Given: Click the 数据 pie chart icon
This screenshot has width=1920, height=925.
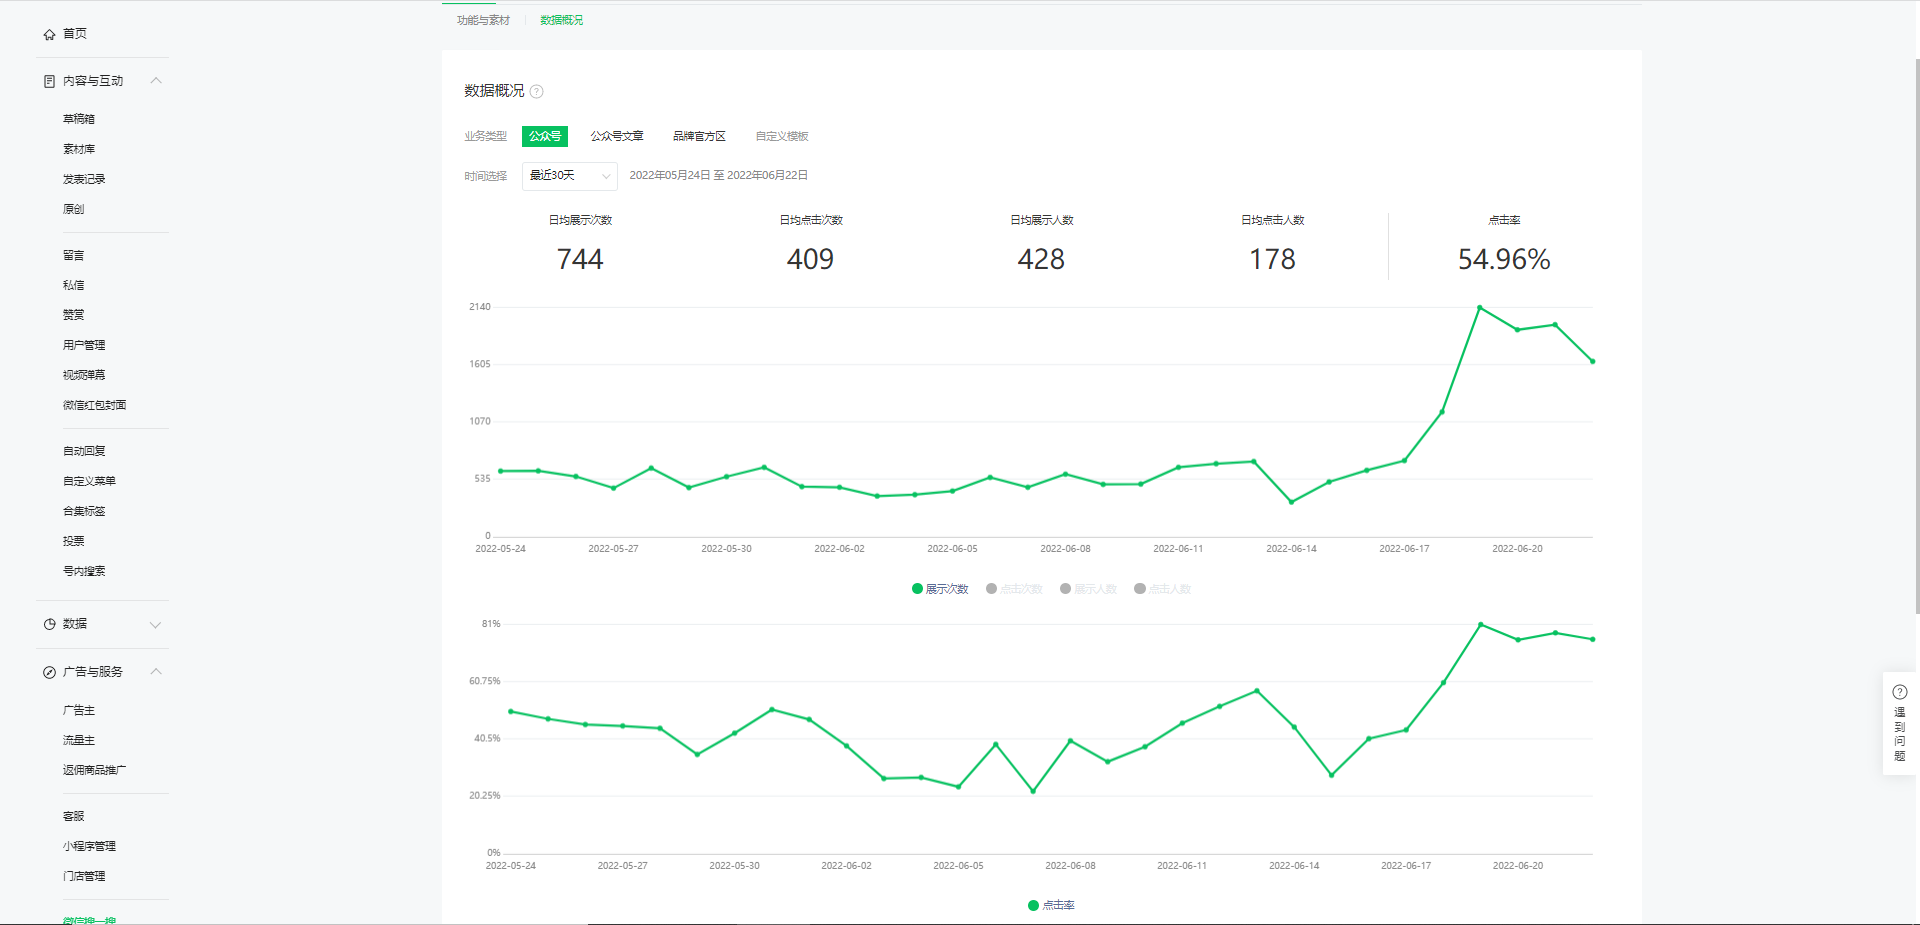Looking at the screenshot, I should pyautogui.click(x=49, y=624).
